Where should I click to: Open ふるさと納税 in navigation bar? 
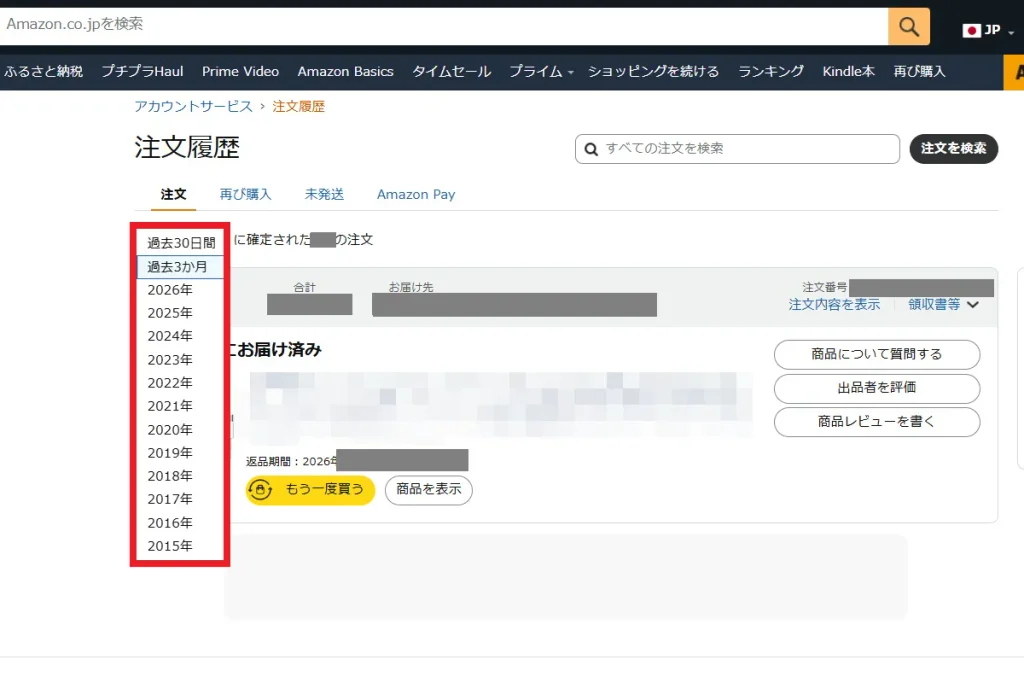coord(44,71)
